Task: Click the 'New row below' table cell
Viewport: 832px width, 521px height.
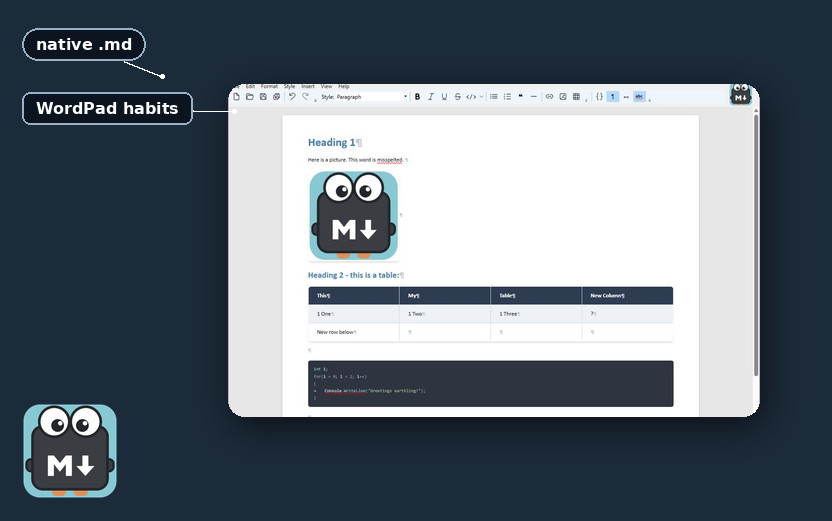Action: click(x=354, y=332)
